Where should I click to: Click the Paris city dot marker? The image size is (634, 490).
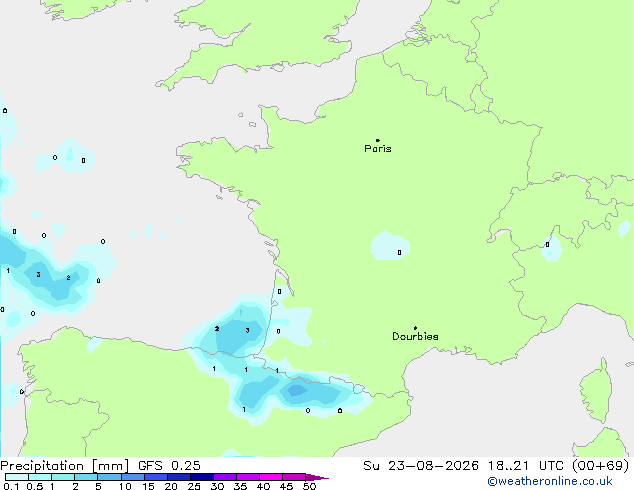point(378,140)
